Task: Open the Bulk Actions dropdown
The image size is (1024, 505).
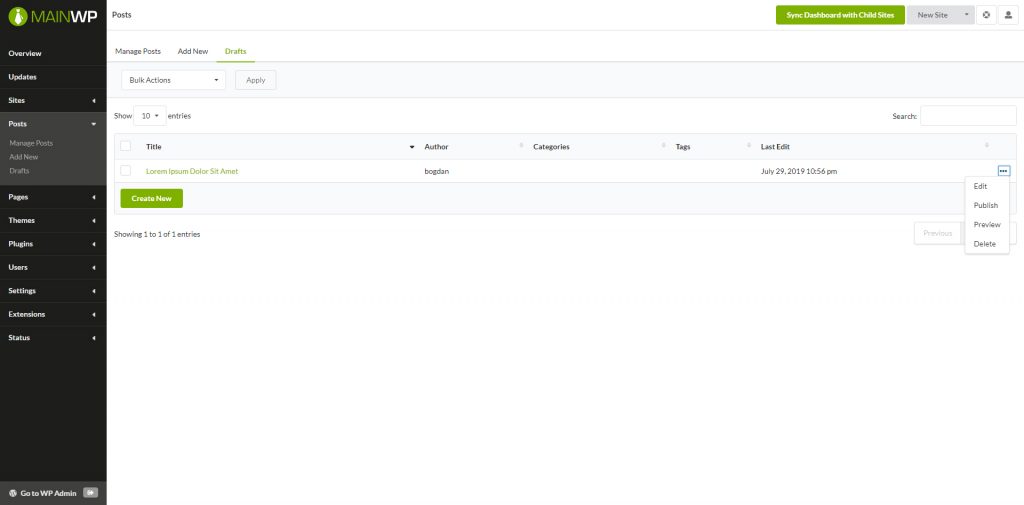Action: tap(173, 80)
